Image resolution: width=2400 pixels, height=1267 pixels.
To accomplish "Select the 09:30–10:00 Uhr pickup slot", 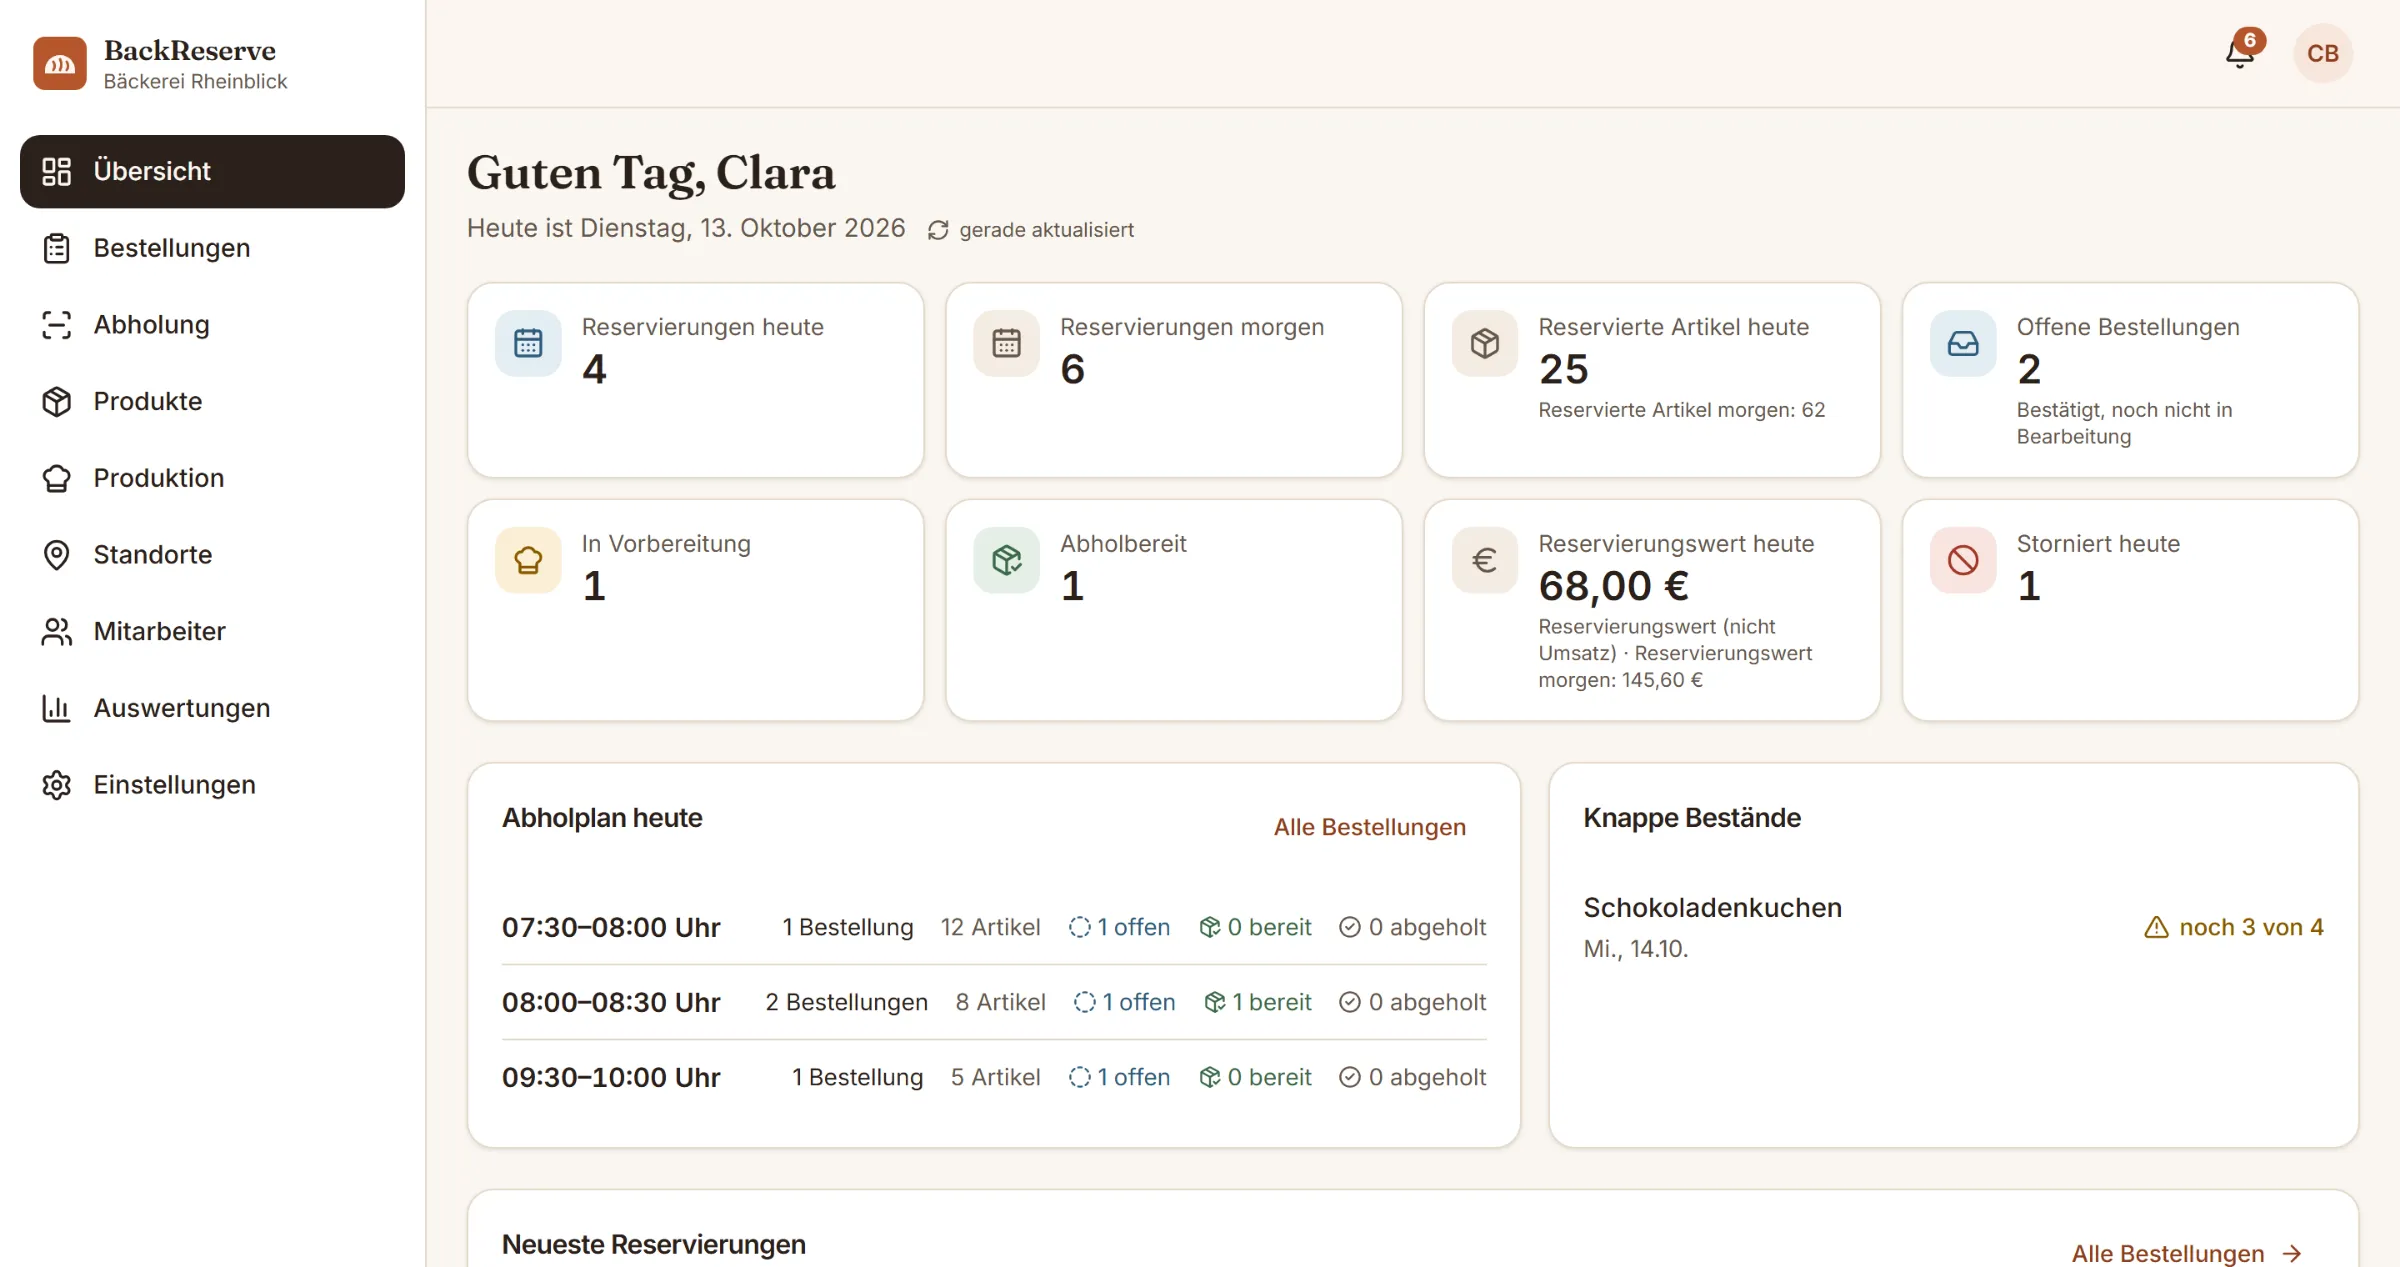I will tap(994, 1077).
